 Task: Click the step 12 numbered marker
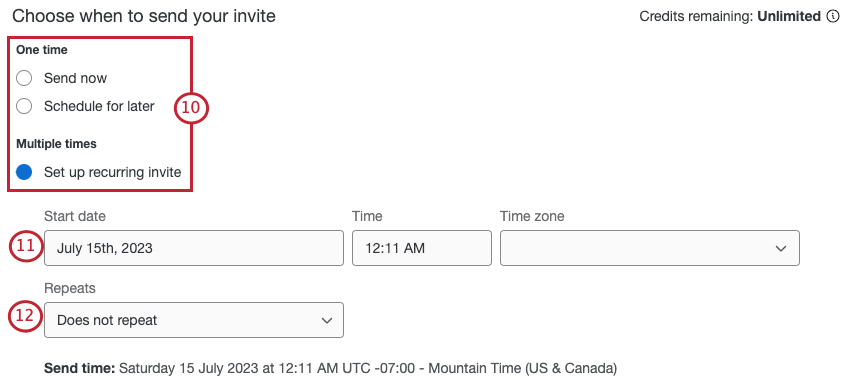[25, 316]
